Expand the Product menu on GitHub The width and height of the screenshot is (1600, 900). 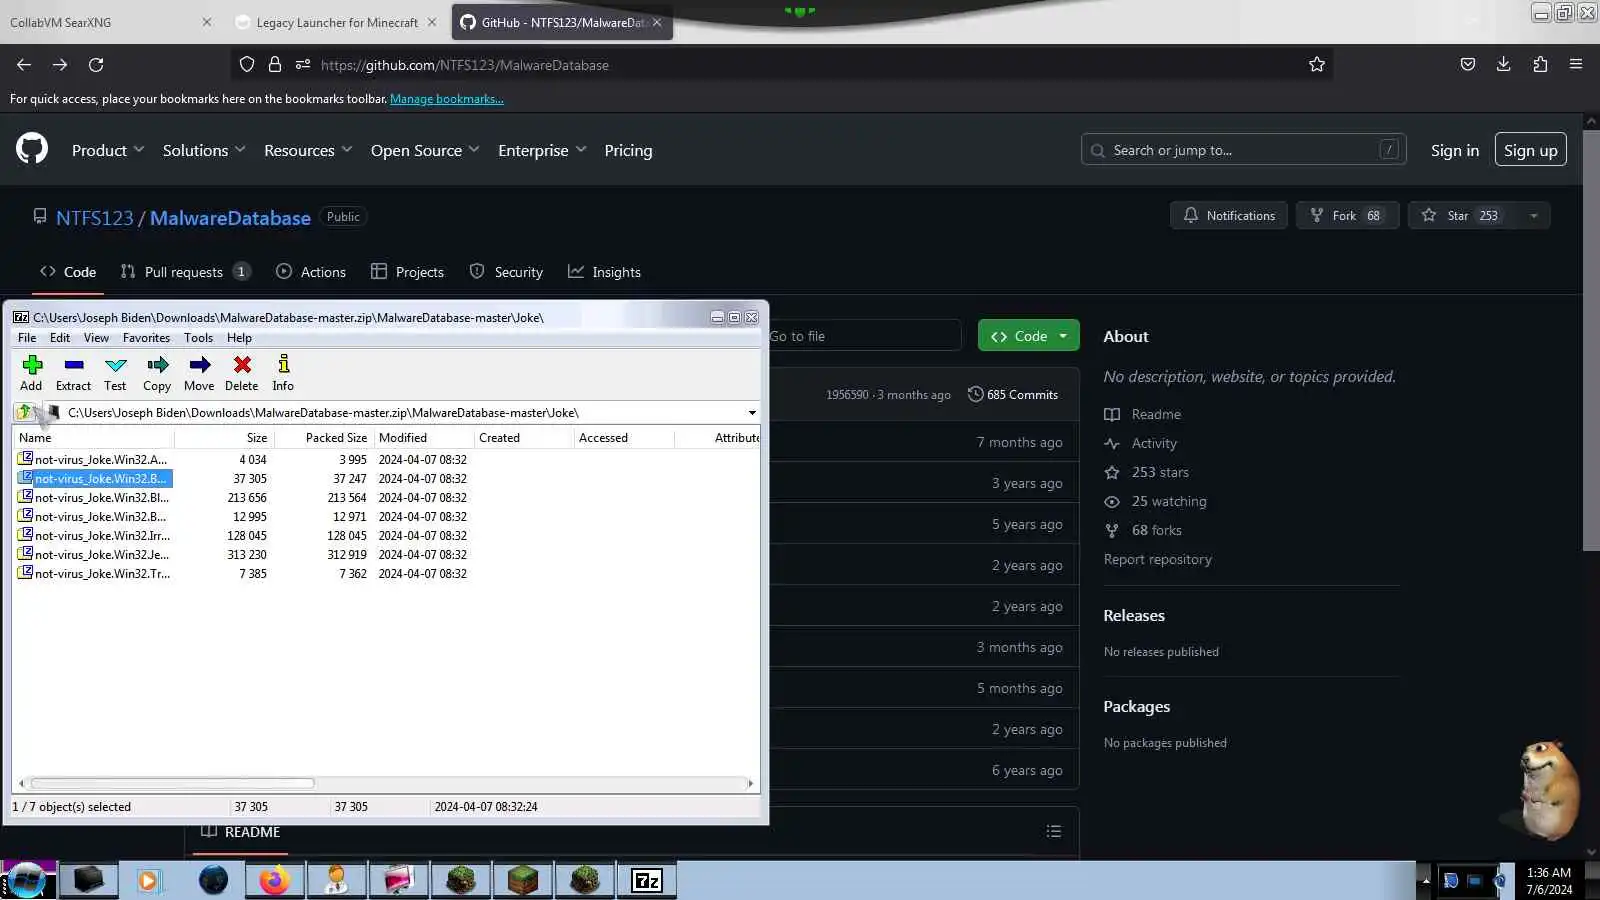point(108,150)
